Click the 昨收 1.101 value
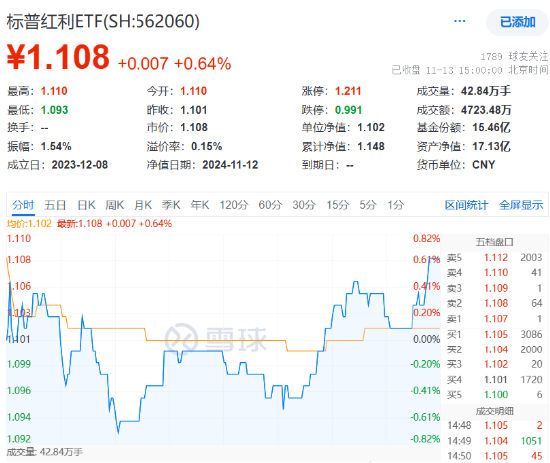The width and height of the screenshot is (550, 463). [x=194, y=110]
